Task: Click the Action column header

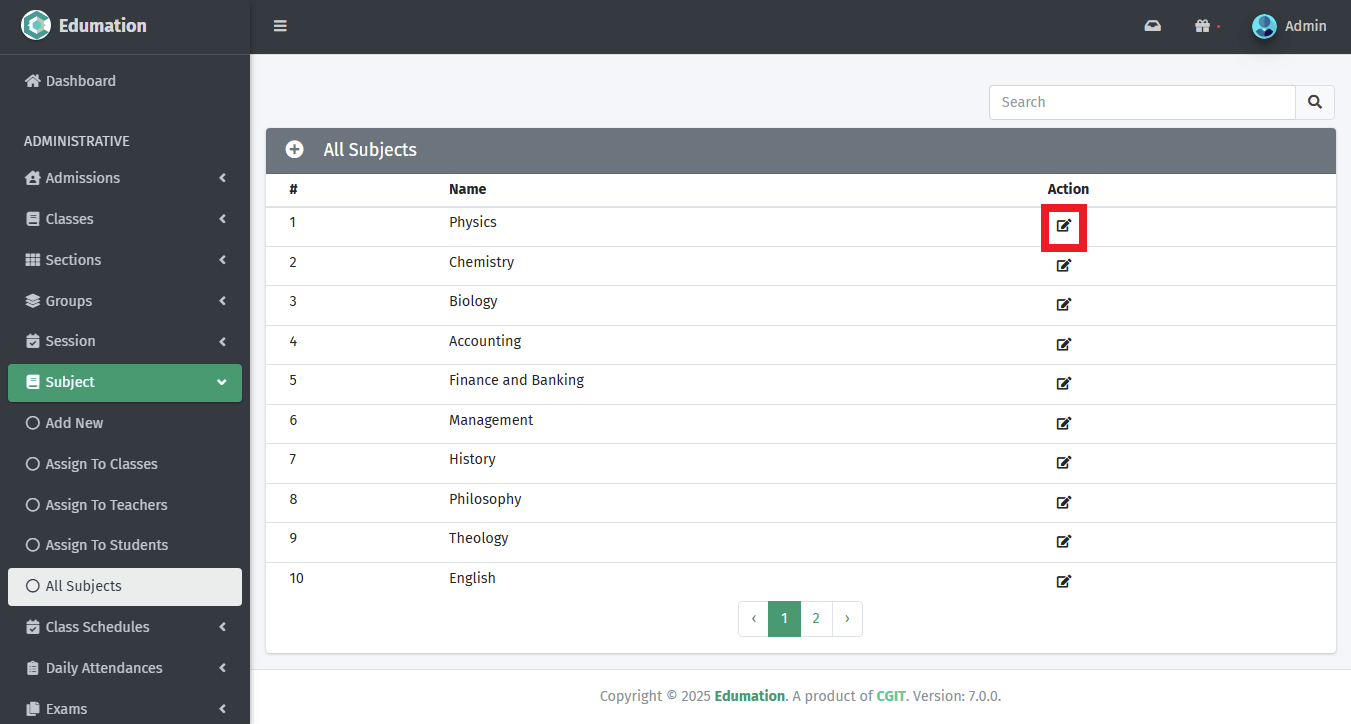Action: 1068,189
